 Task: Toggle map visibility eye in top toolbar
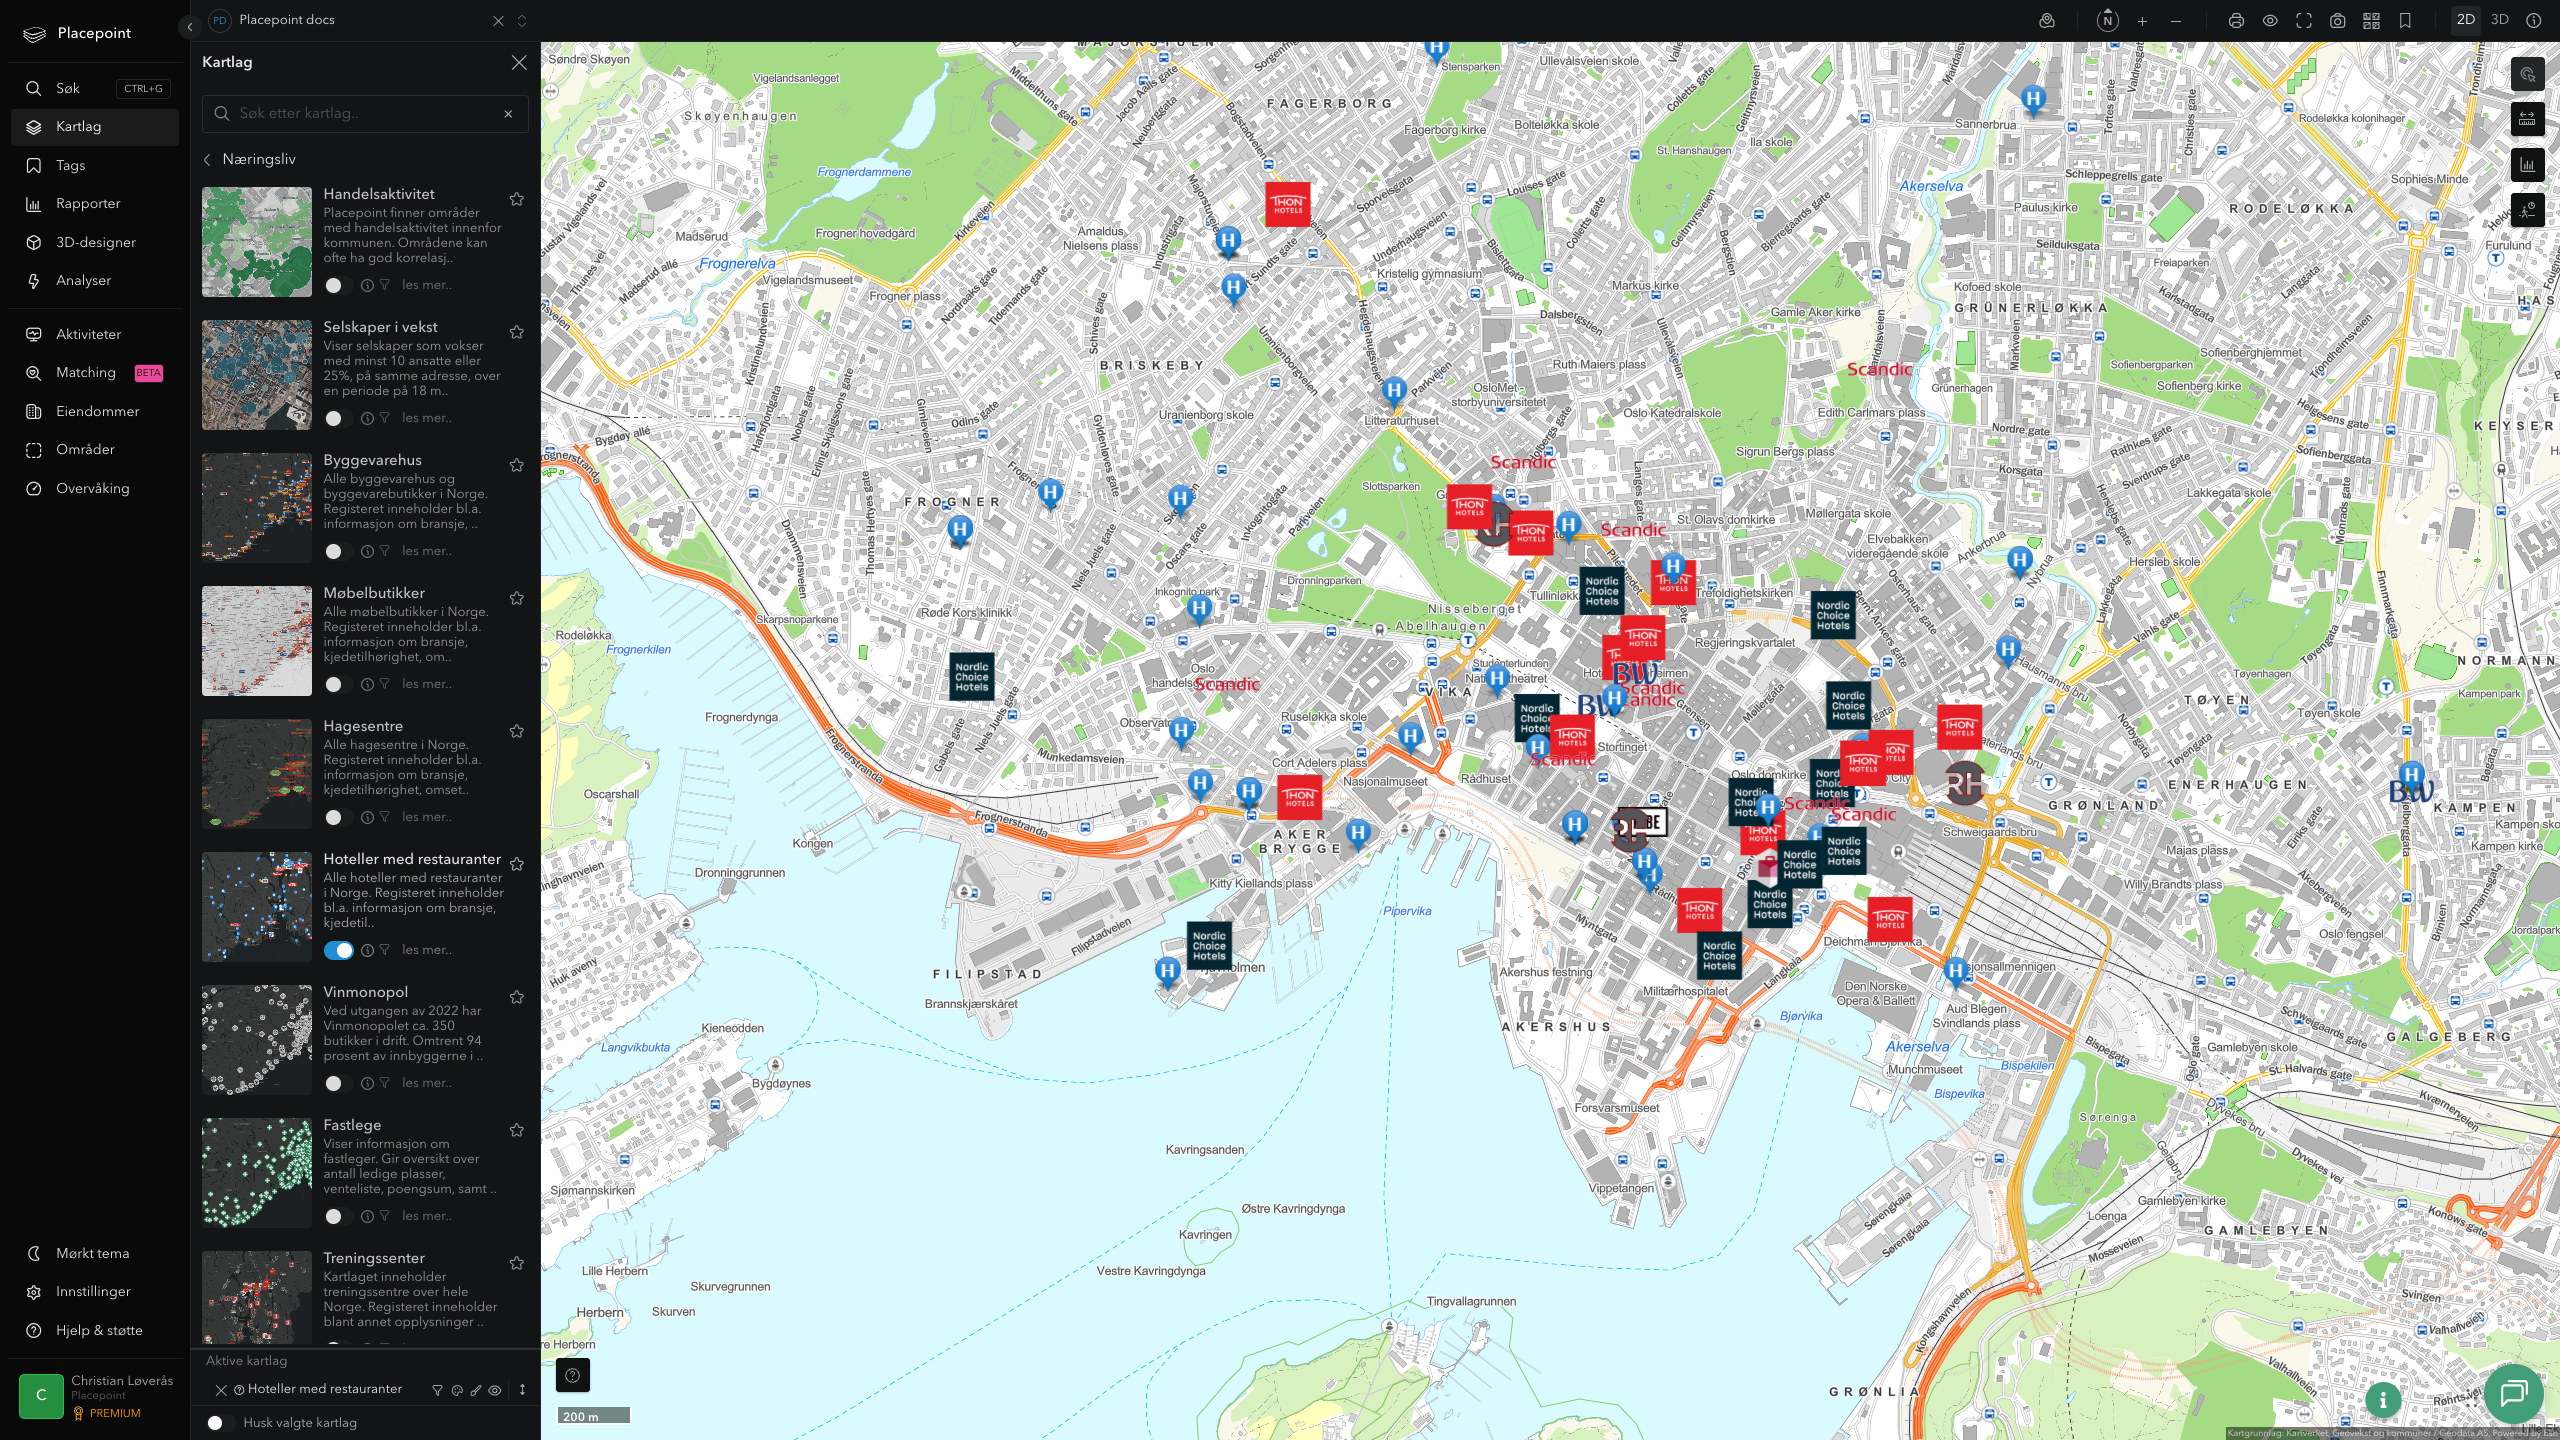click(2270, 21)
